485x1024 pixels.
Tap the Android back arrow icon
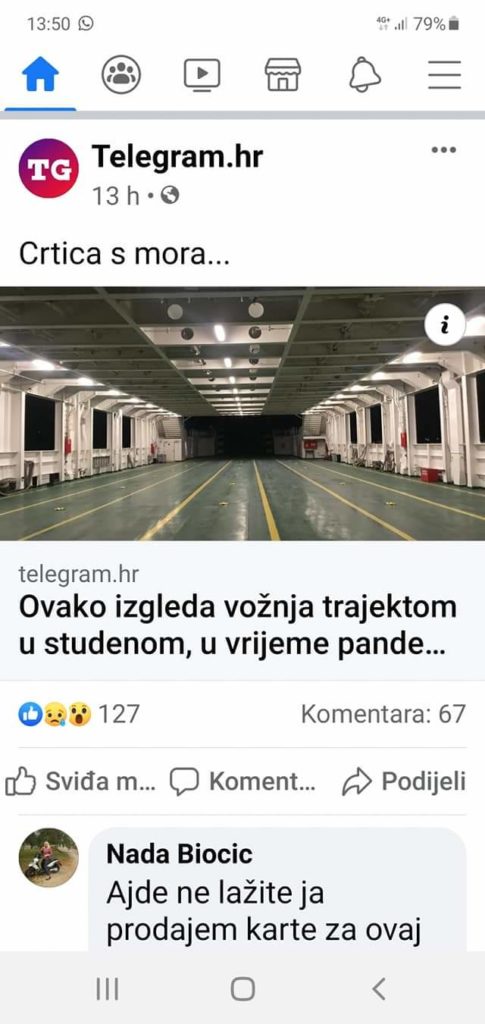(x=379, y=989)
